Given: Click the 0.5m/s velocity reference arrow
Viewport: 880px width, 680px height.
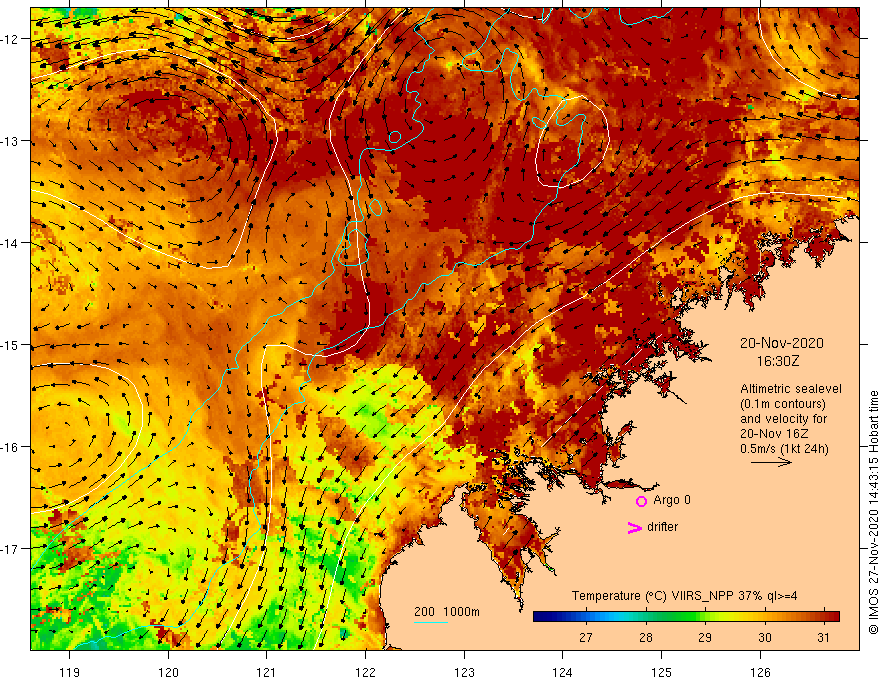Looking at the screenshot, I should tap(771, 463).
